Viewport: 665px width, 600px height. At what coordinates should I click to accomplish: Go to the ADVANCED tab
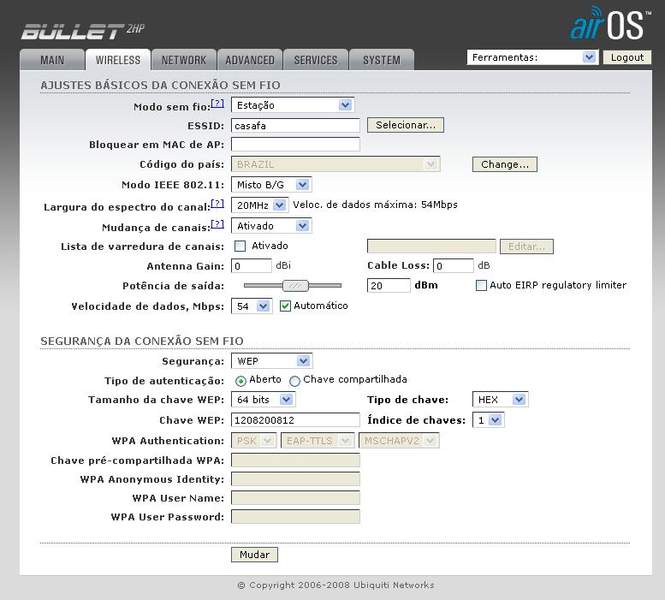pos(250,60)
